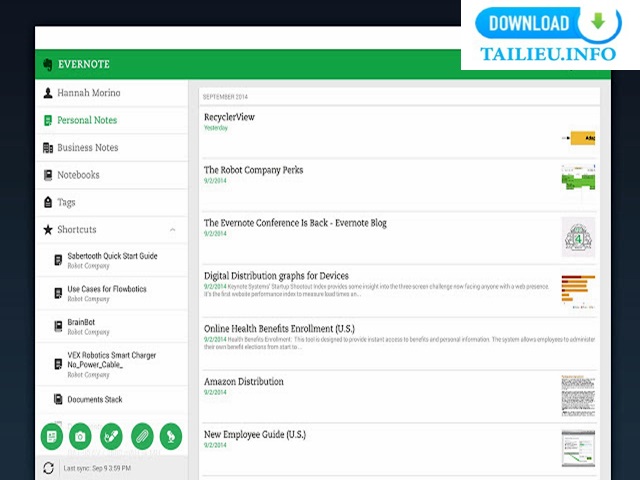Click the green download arrow icon

coord(598,21)
